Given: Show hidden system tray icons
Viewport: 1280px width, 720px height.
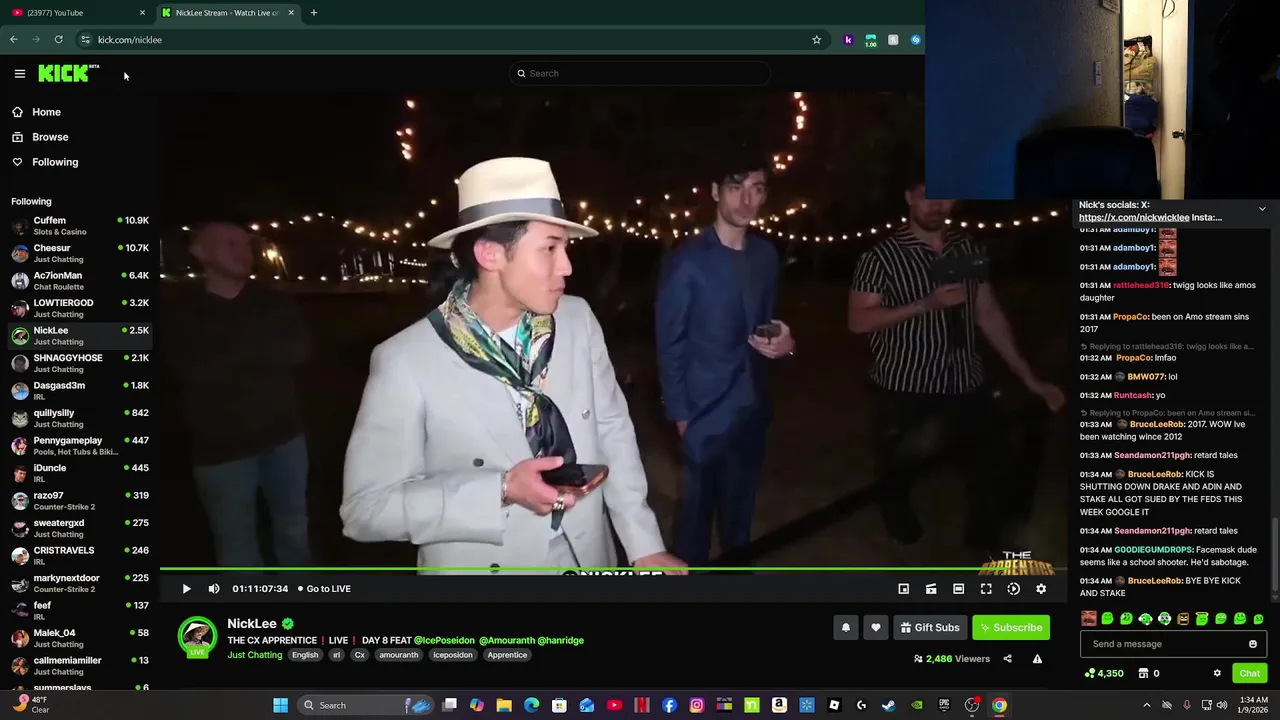Looking at the screenshot, I should (1146, 705).
